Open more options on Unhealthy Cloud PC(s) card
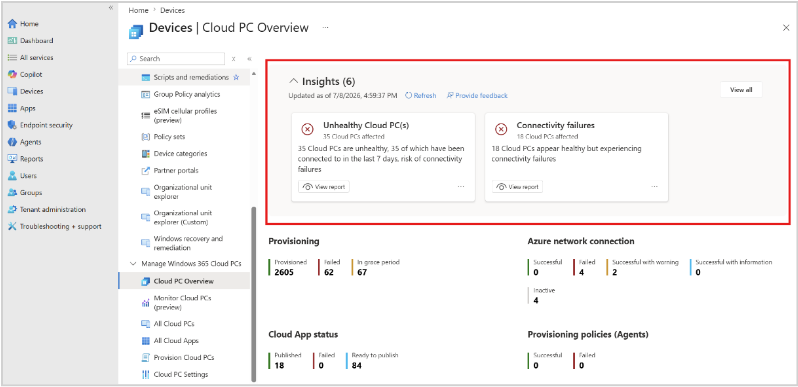The width and height of the screenshot is (798, 387). (461, 187)
